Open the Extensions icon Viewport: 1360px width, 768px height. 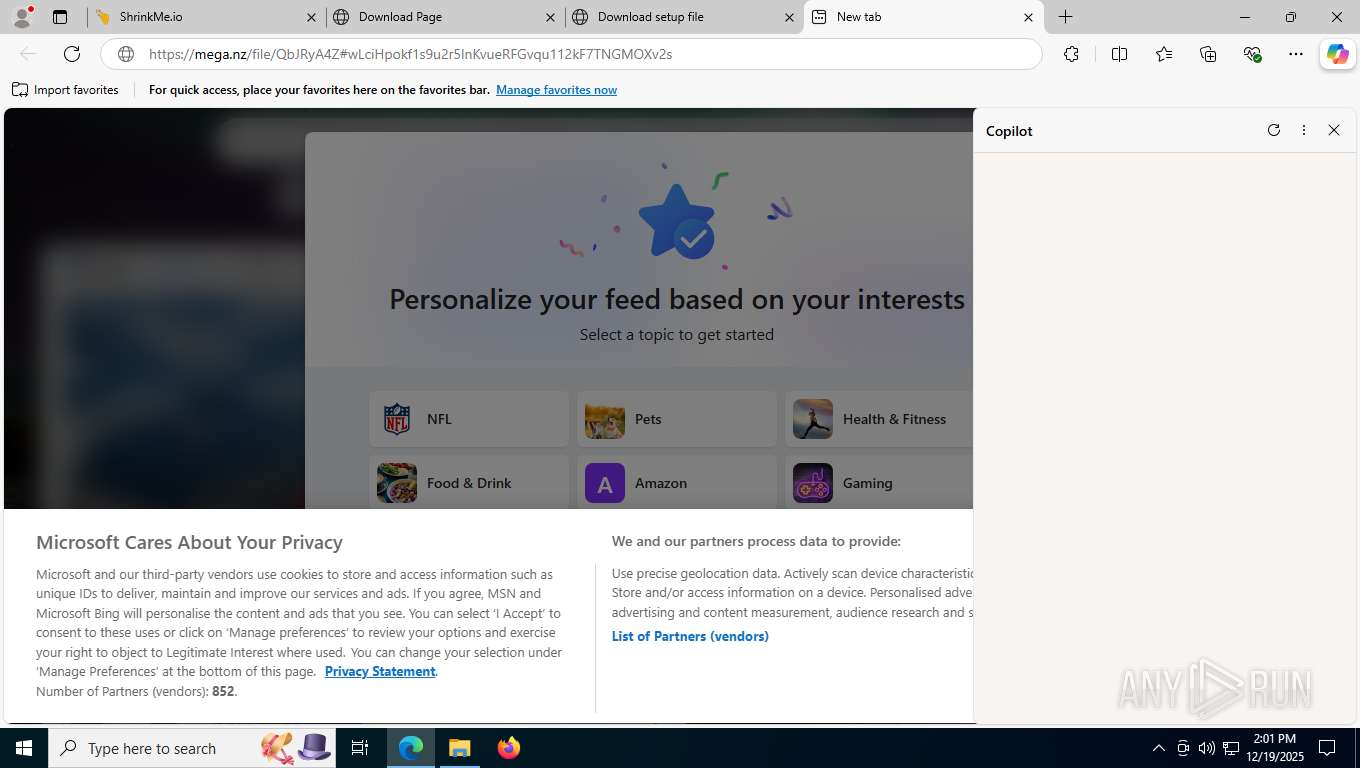tap(1071, 54)
